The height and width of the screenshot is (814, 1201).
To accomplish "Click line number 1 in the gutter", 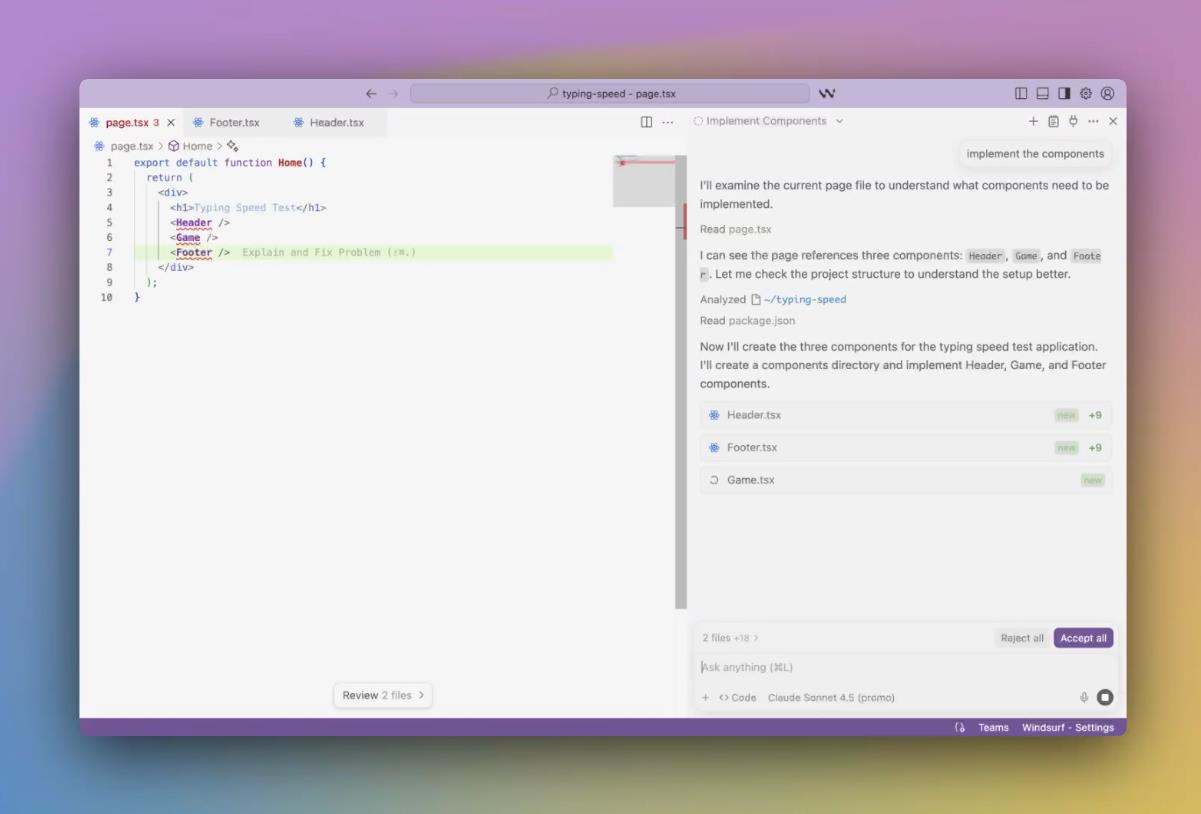I will tap(109, 162).
